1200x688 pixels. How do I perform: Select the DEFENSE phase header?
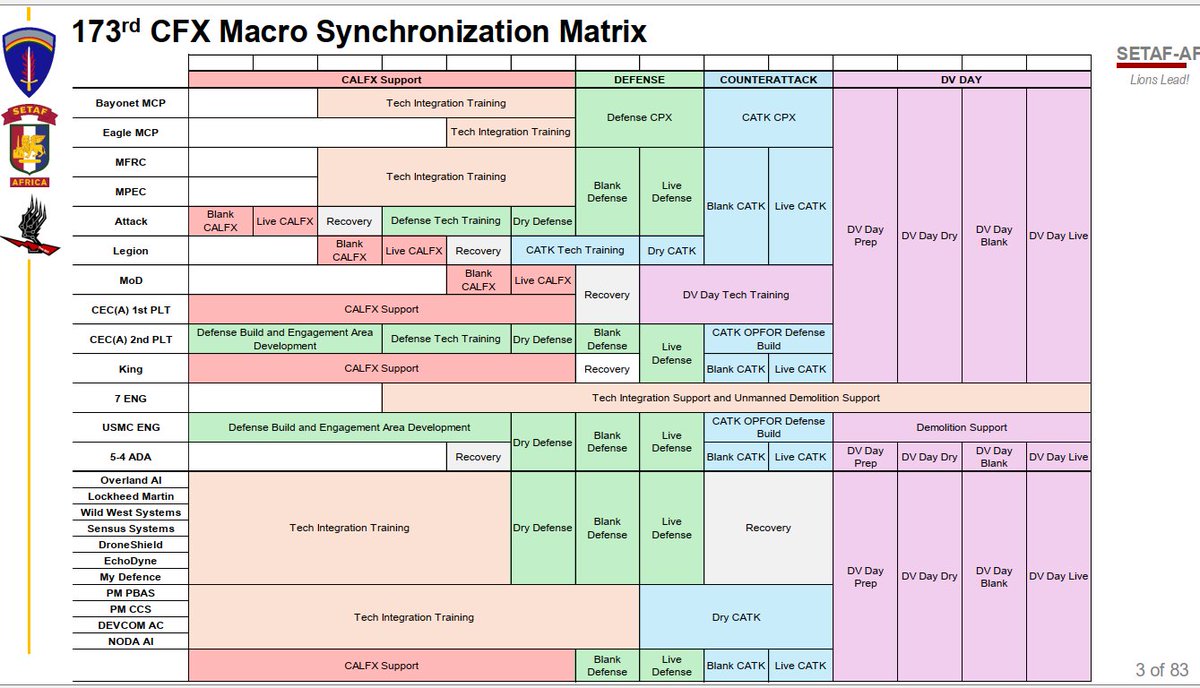point(640,79)
